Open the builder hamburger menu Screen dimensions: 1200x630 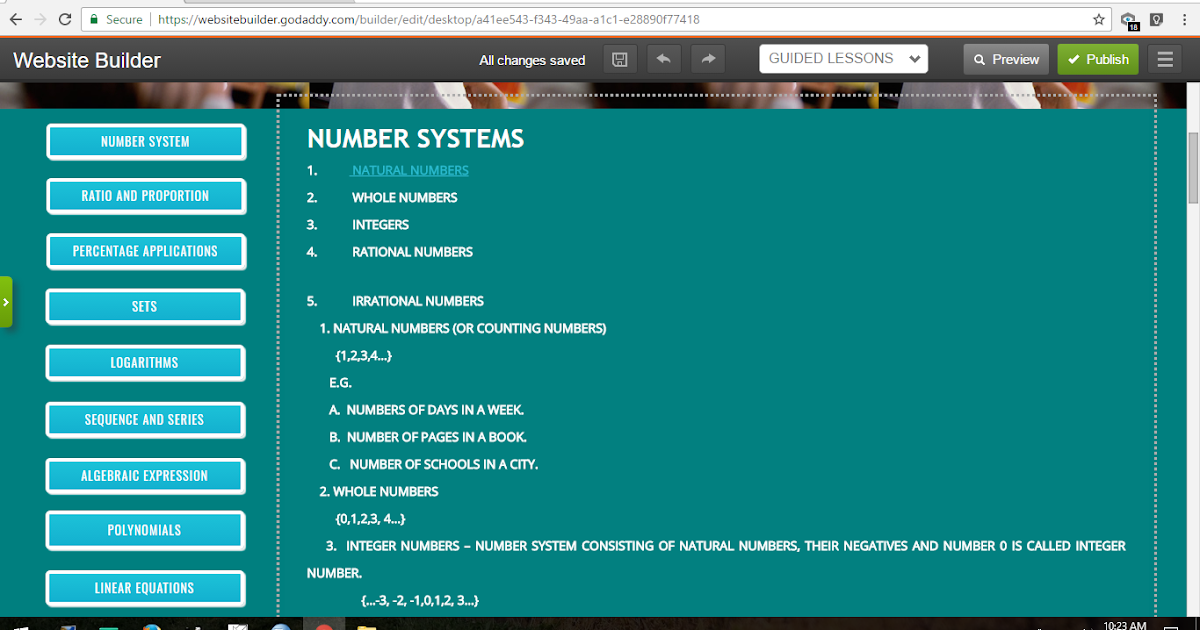(1164, 58)
